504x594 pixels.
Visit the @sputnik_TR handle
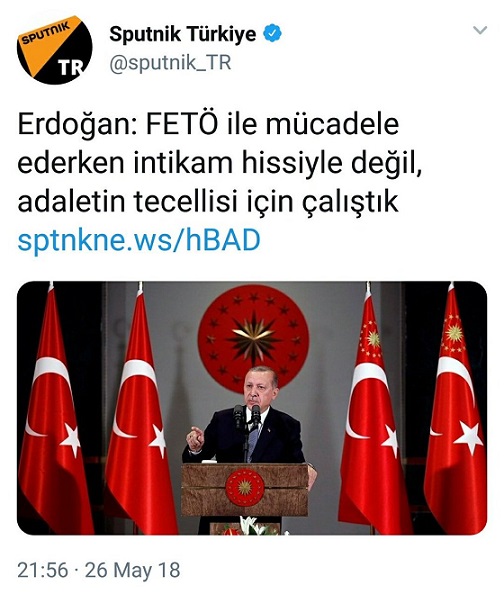[x=170, y=63]
